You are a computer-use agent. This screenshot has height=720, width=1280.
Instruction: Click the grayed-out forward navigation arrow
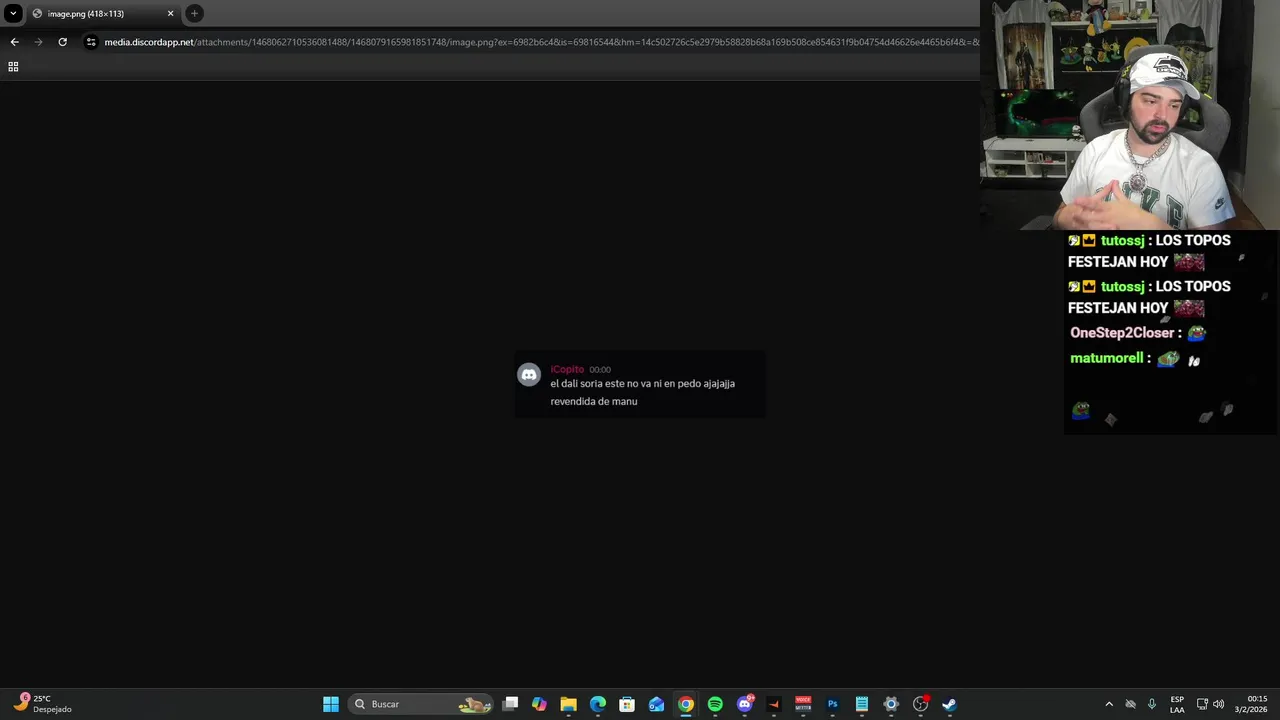(x=38, y=42)
